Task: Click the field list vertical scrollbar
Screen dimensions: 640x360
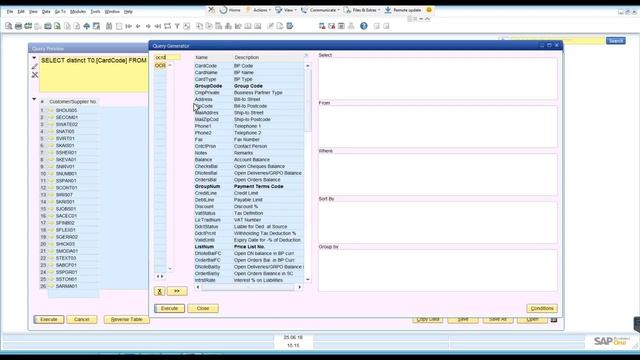Action: point(308,100)
